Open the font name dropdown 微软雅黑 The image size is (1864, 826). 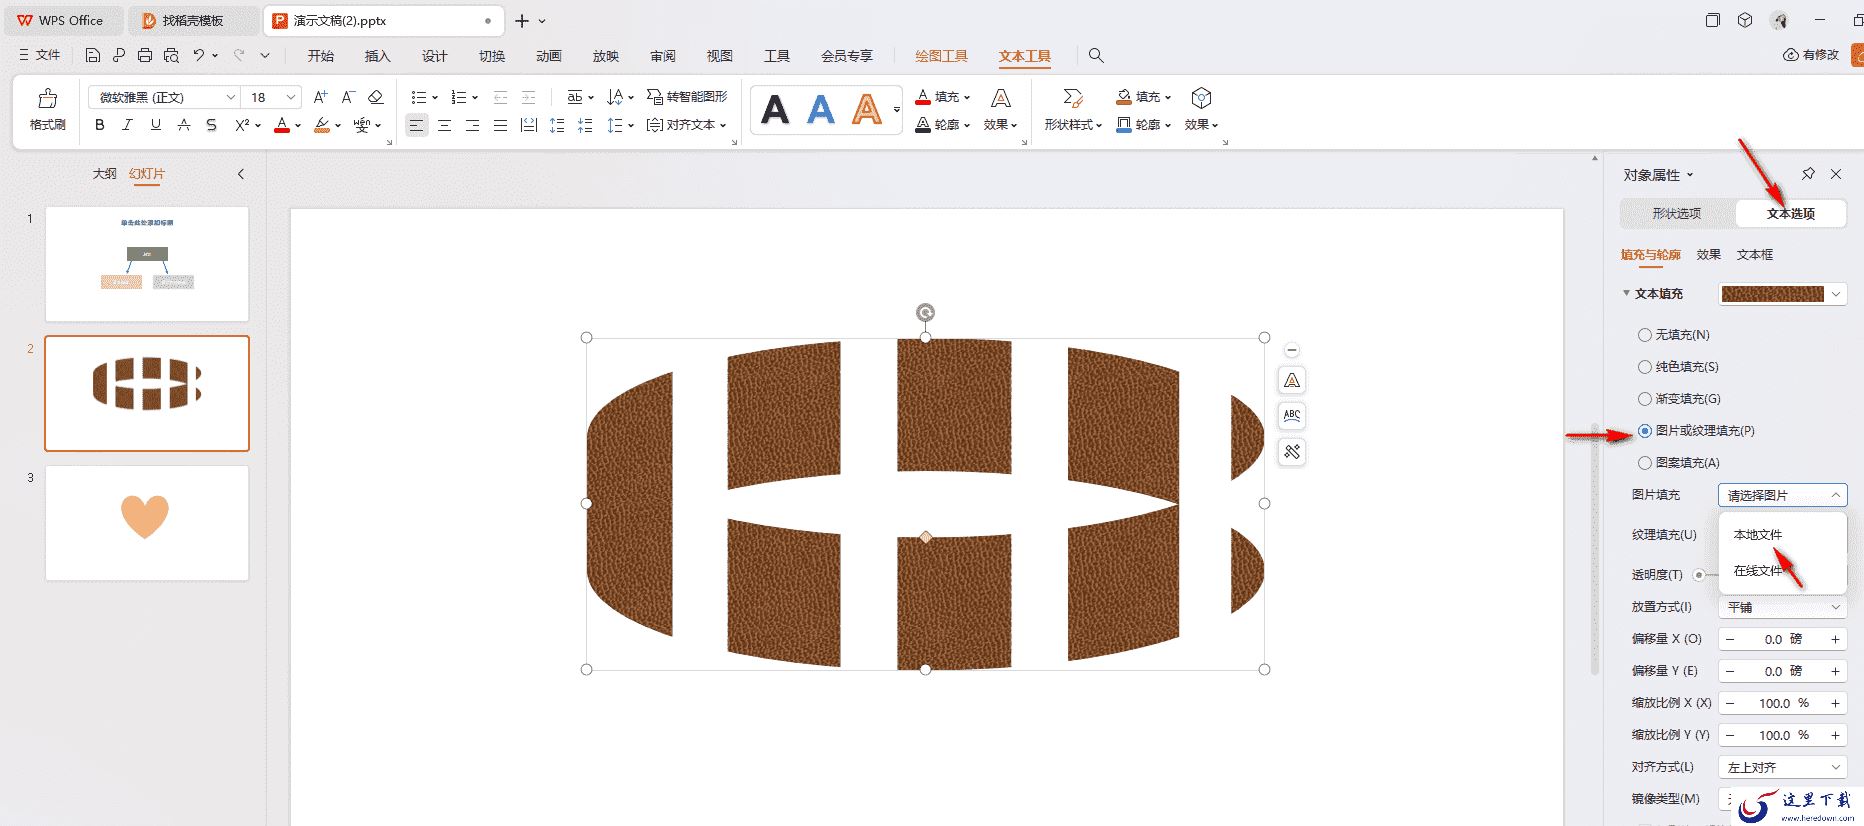point(165,97)
